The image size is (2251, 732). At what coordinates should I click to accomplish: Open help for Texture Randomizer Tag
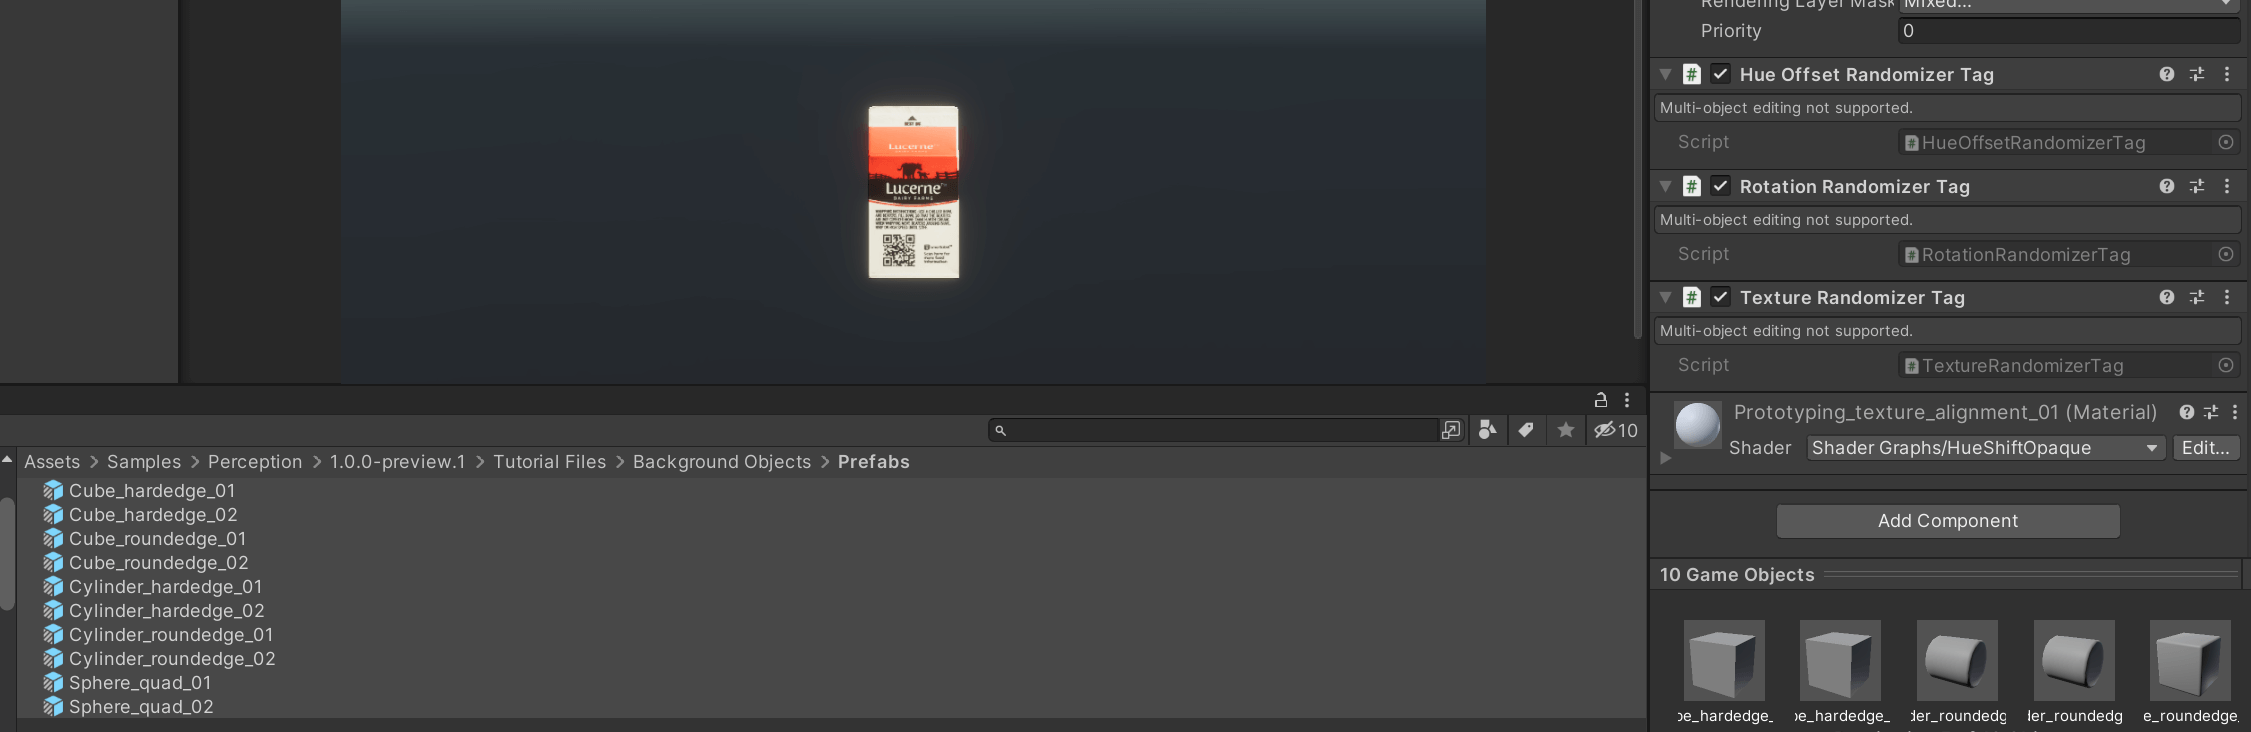(x=2166, y=297)
